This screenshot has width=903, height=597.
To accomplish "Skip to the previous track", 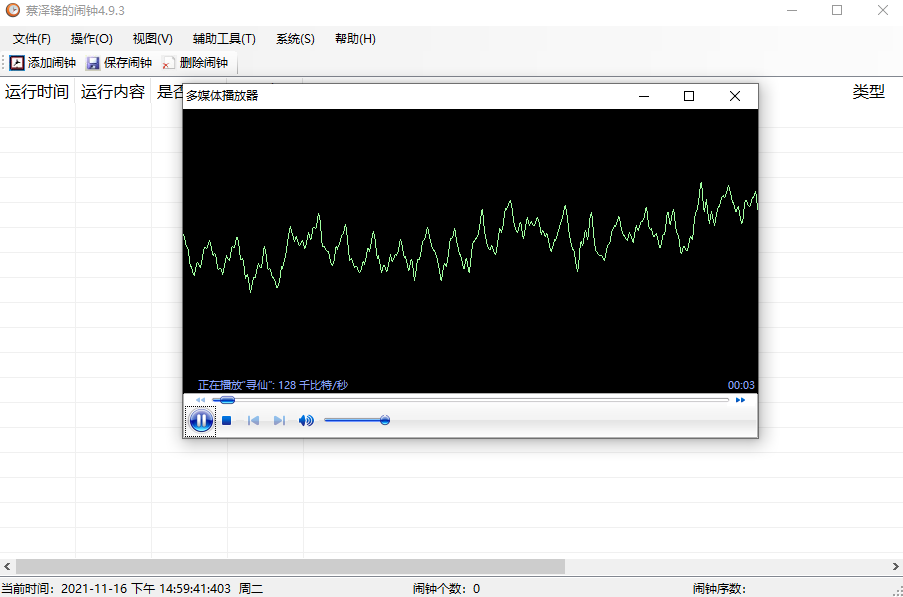I will click(253, 421).
